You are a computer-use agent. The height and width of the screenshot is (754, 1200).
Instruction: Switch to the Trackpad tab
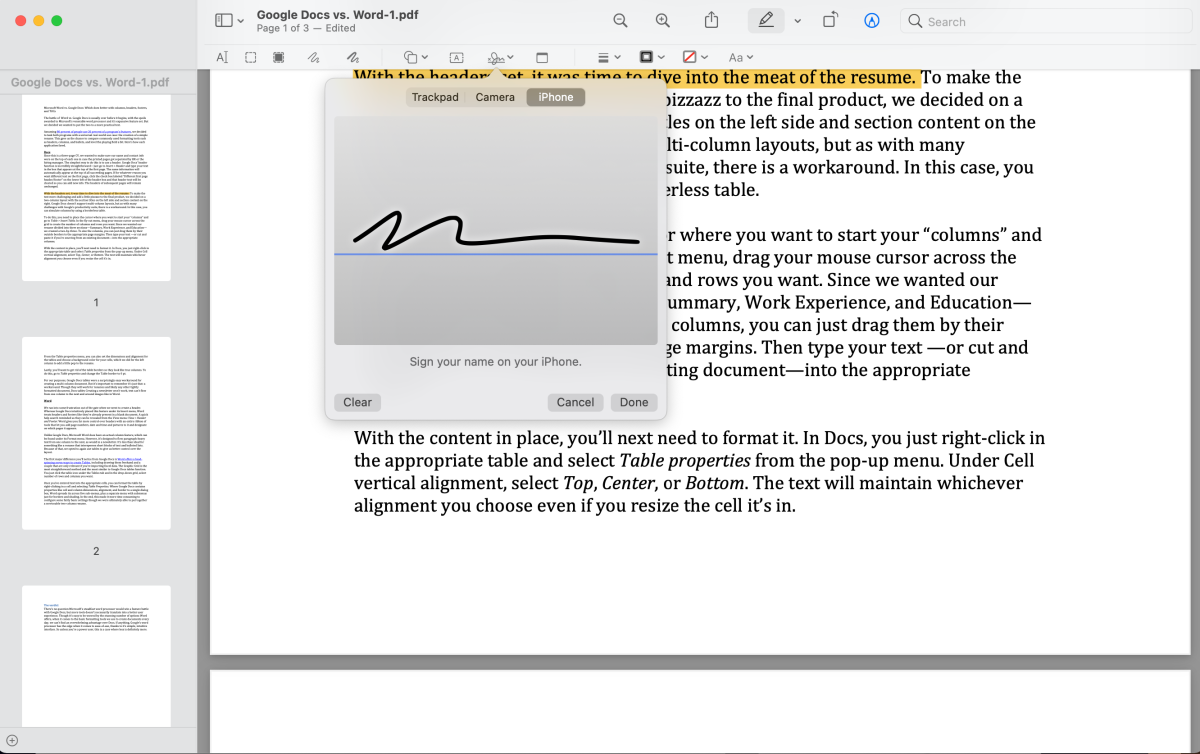[435, 97]
